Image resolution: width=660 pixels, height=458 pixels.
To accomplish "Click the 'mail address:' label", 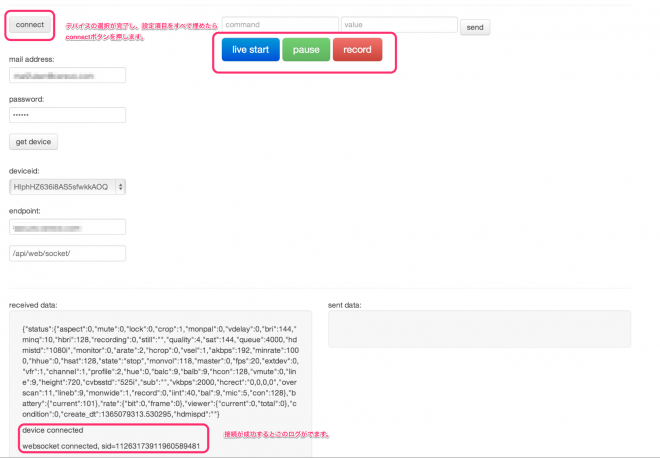I will (31, 59).
